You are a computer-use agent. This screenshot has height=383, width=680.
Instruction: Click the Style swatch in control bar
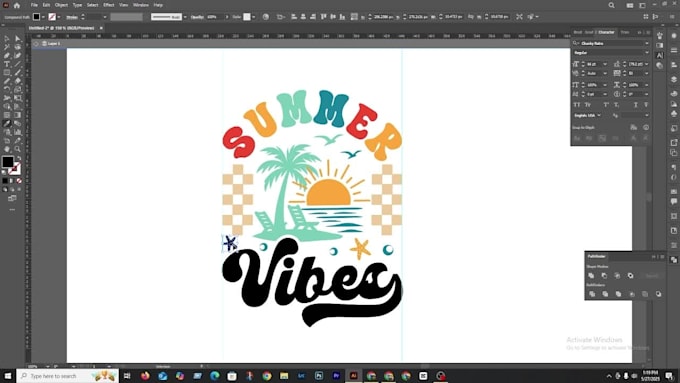(247, 17)
